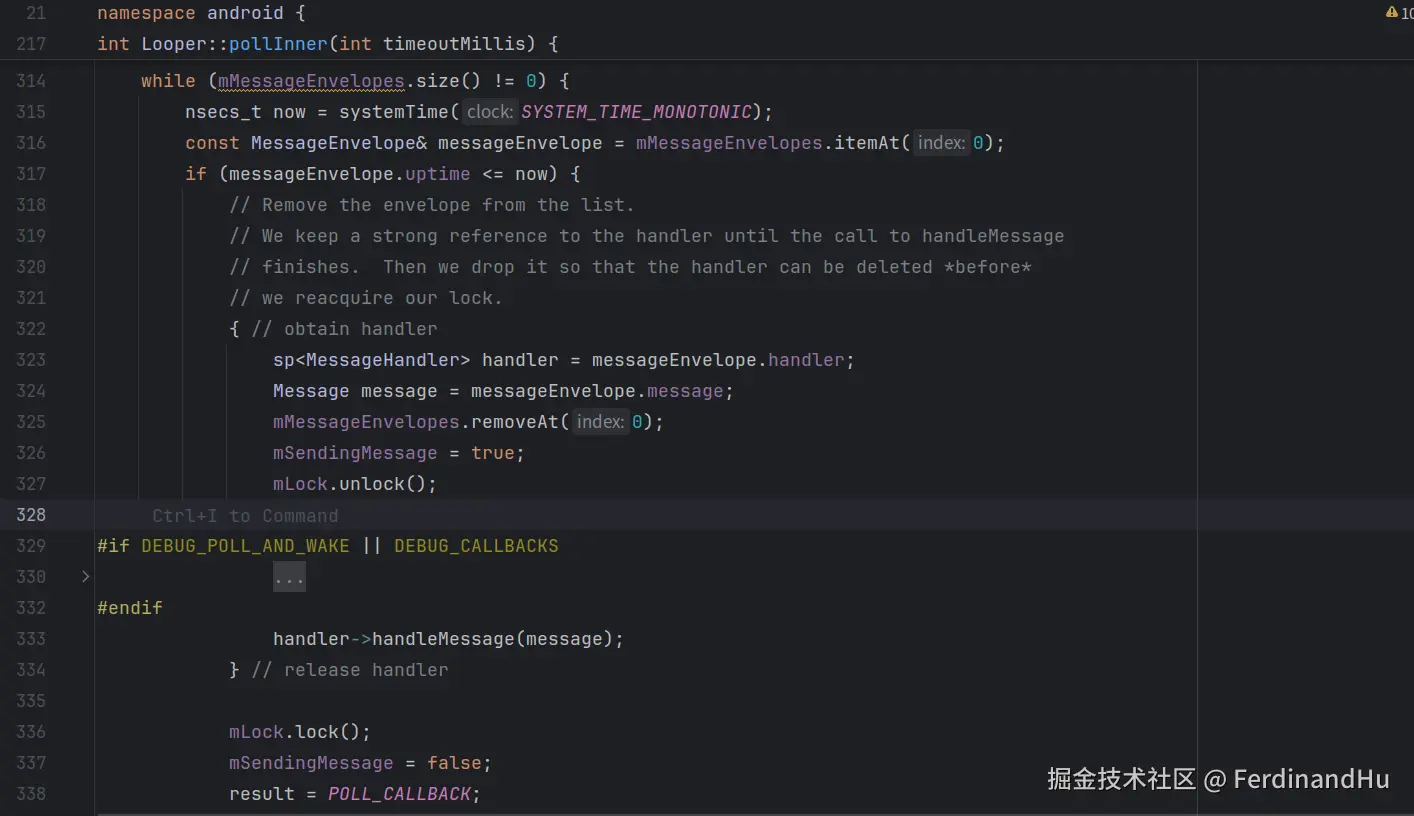Image resolution: width=1414 pixels, height=816 pixels.
Task: Click the 'false' literal on line 337
Action: click(x=454, y=763)
